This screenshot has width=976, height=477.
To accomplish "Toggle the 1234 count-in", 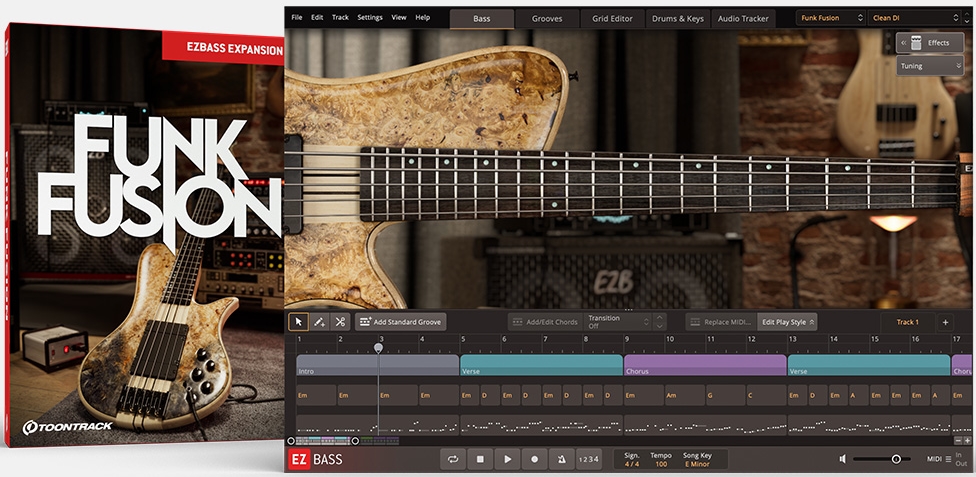I will [x=588, y=460].
